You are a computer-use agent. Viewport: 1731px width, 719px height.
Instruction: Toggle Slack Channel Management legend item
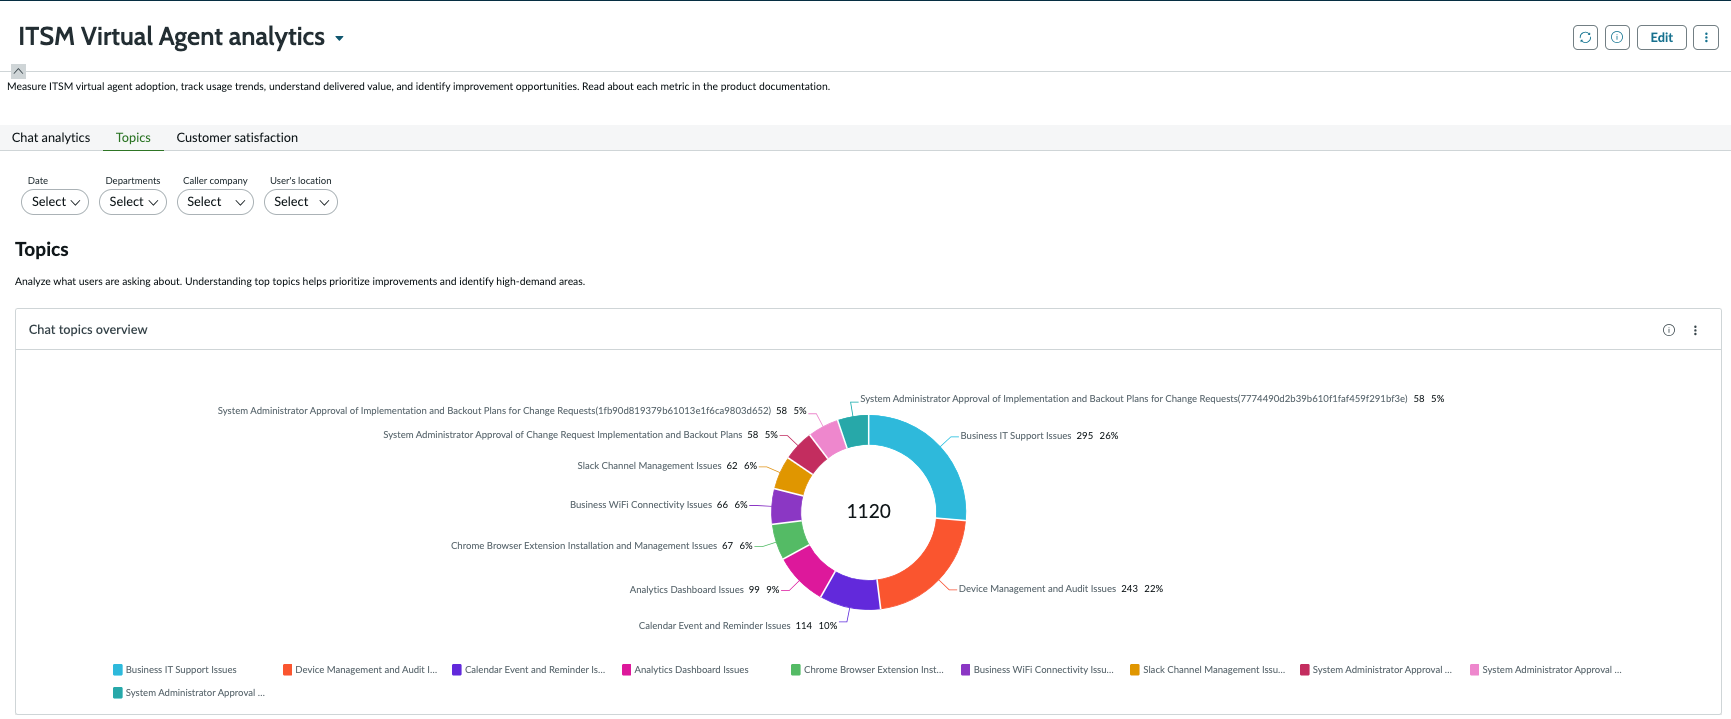click(1208, 670)
